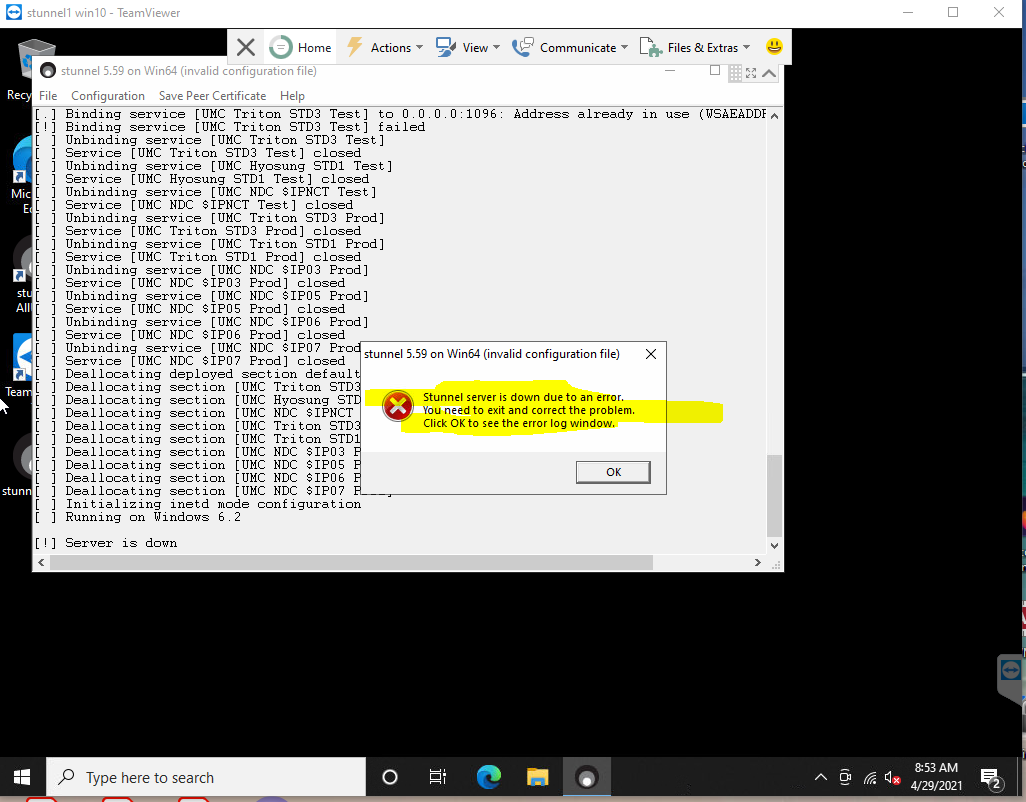Open the Microsoft Edge taskbar icon
This screenshot has width=1026, height=802.
(488, 777)
